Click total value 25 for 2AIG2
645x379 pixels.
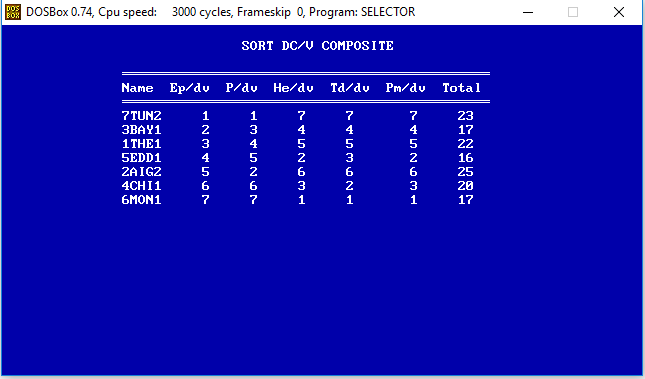(465, 172)
